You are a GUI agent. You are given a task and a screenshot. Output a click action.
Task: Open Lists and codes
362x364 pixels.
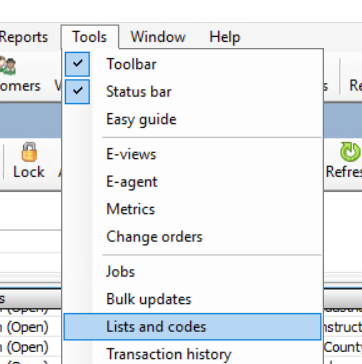[x=192, y=327]
